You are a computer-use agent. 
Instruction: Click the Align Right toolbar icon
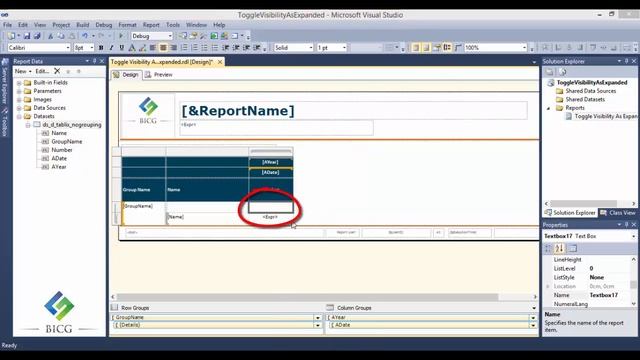(x=173, y=48)
